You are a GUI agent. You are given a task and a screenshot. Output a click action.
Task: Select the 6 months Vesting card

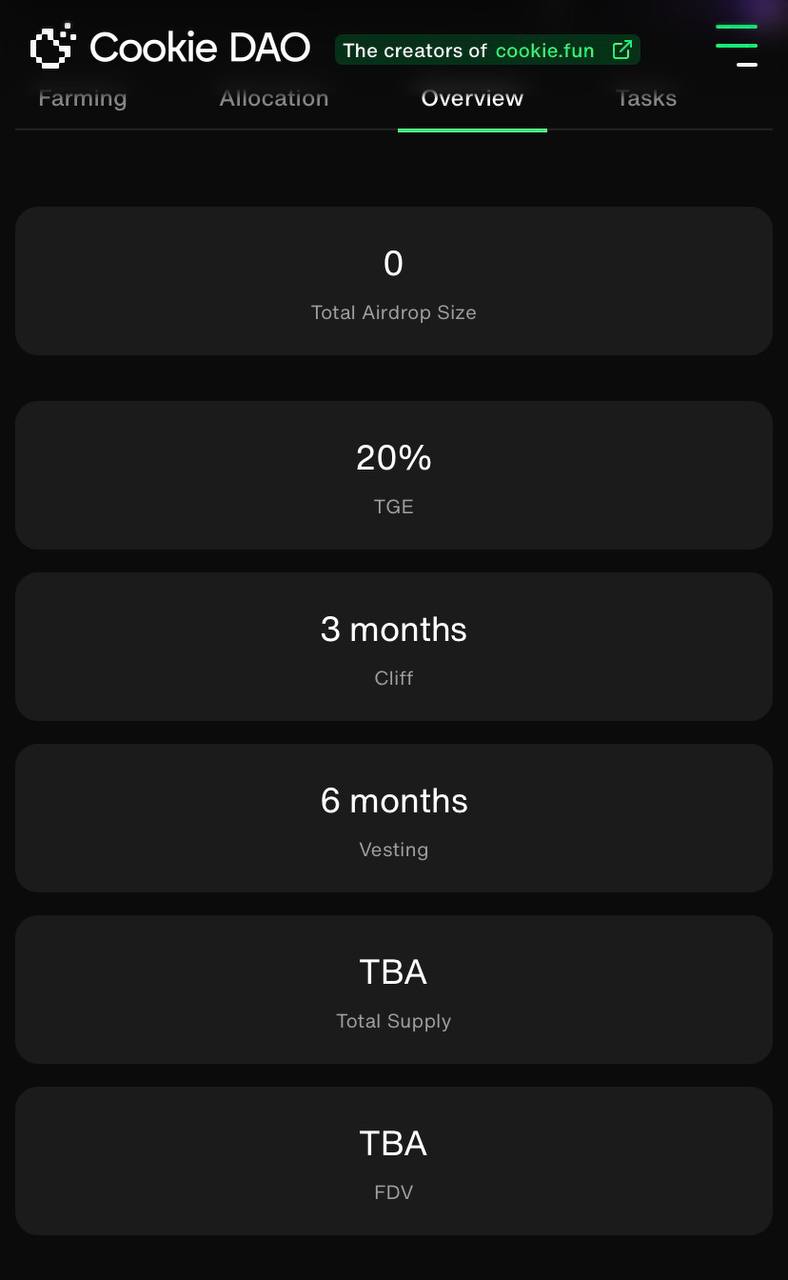tap(394, 818)
